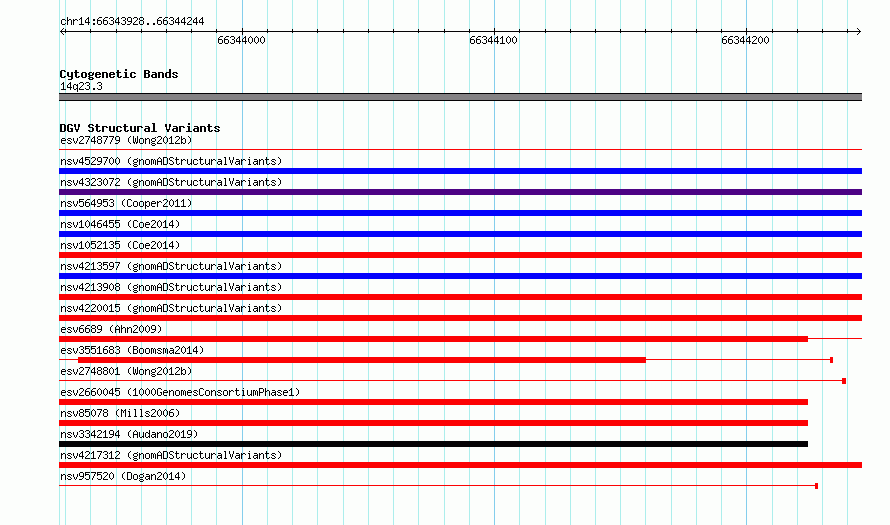This screenshot has width=890, height=525.
Task: Open the Cytogenetic Bands track heading
Action: click(119, 74)
